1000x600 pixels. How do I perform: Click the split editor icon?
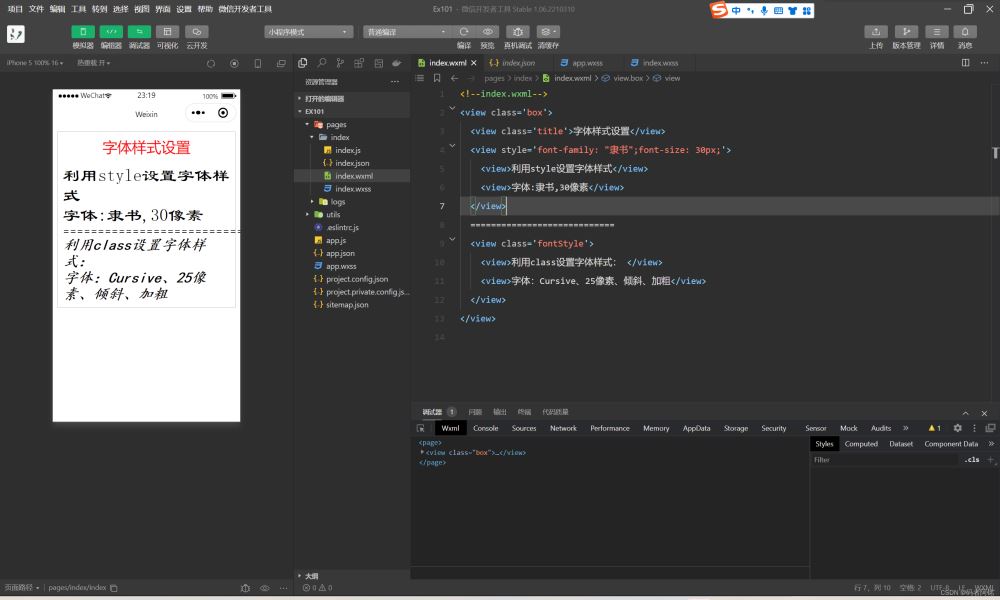click(965, 63)
